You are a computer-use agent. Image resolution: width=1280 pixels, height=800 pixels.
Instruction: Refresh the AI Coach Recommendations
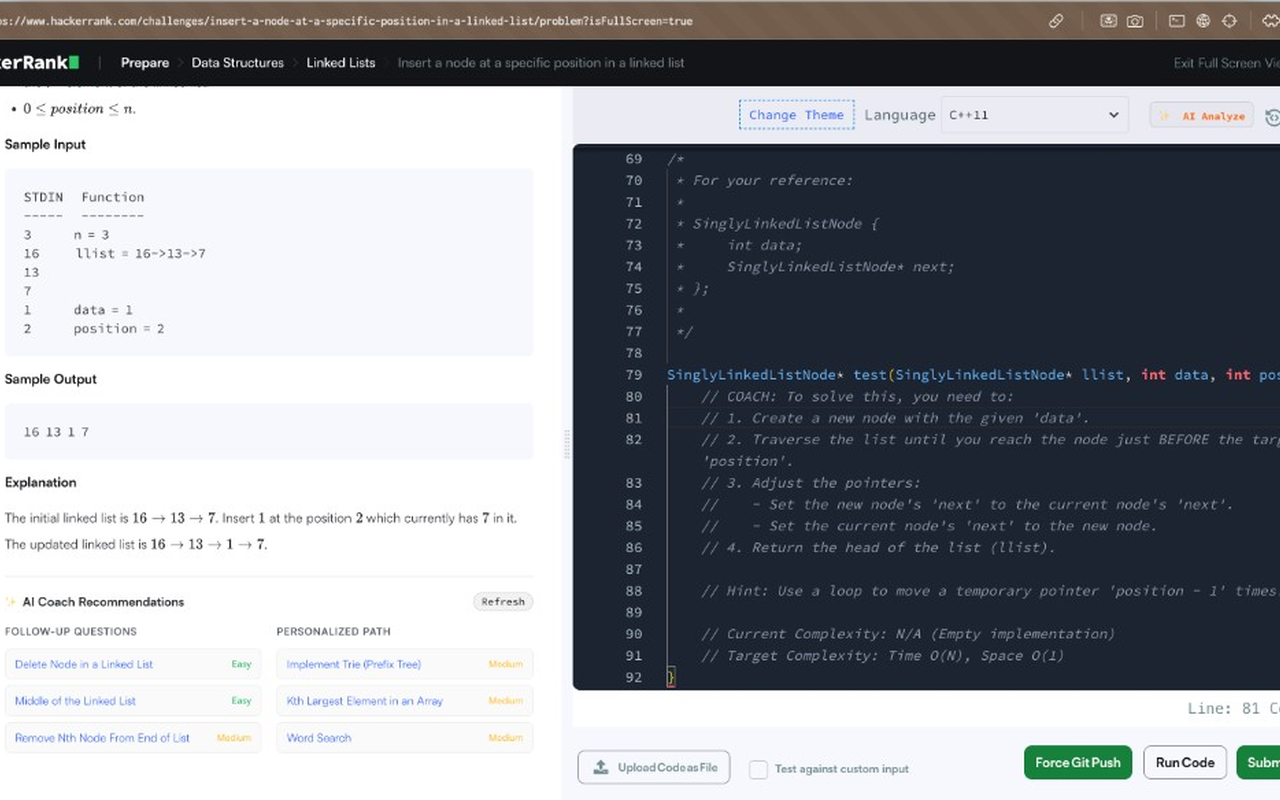pos(503,602)
